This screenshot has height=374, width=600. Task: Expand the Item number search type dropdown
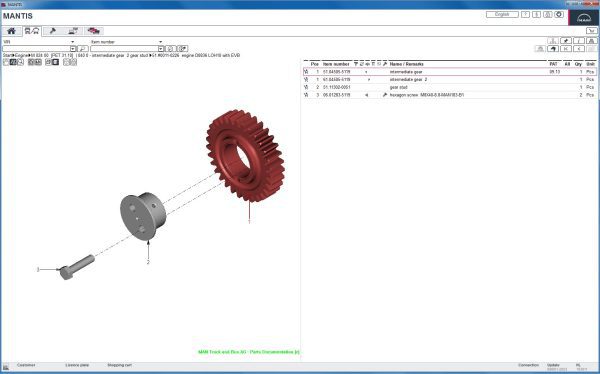tap(160, 42)
